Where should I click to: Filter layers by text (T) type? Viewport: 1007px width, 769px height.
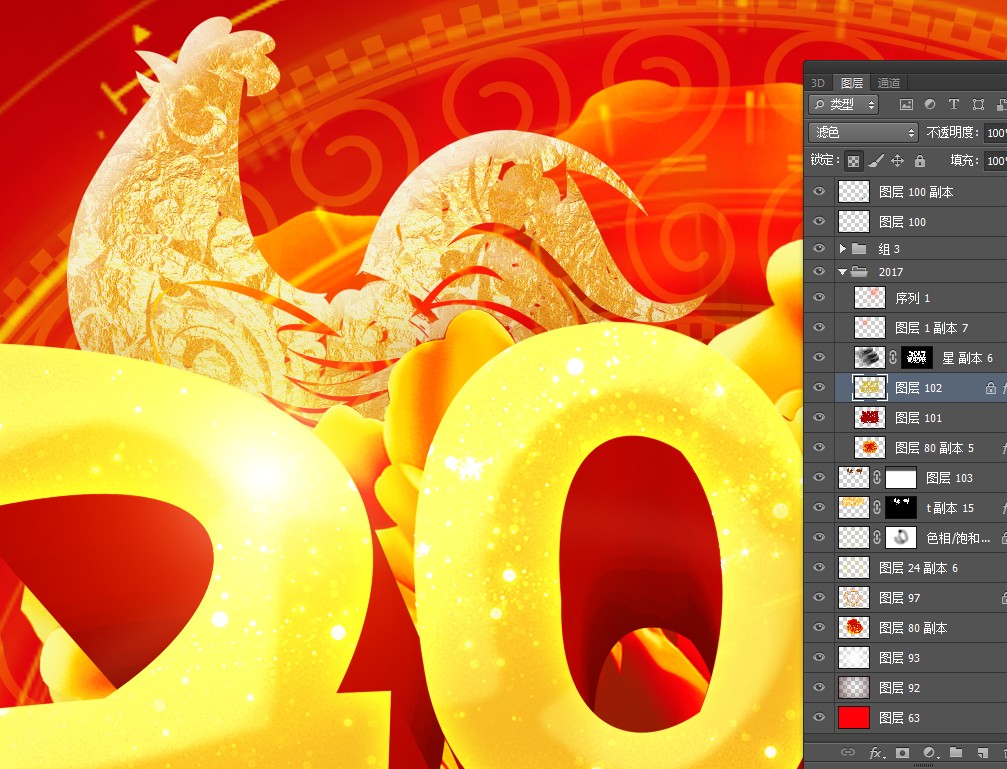954,105
